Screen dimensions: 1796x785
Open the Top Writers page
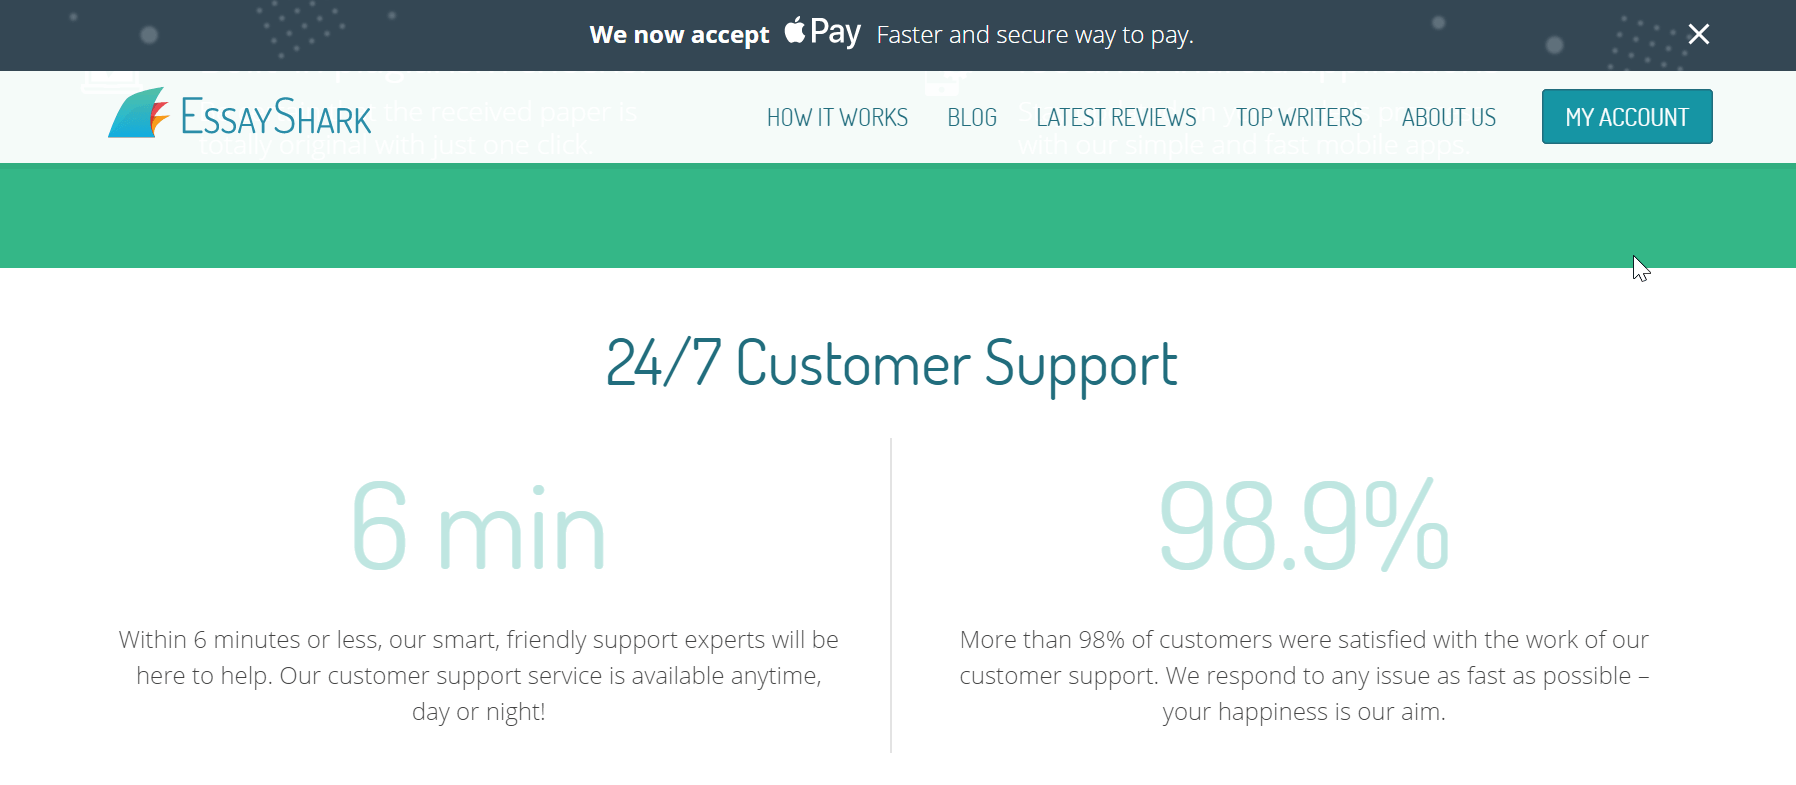coord(1299,117)
